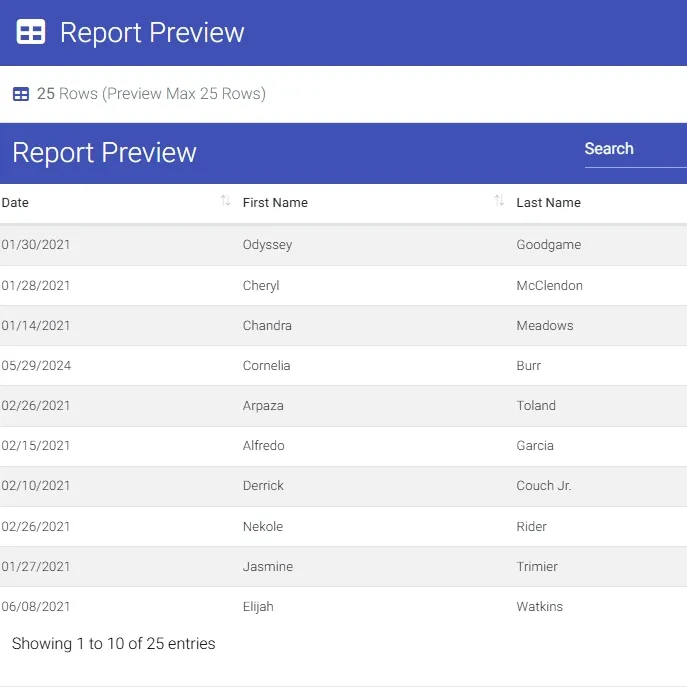Select the Arpaza first name cell

[263, 406]
